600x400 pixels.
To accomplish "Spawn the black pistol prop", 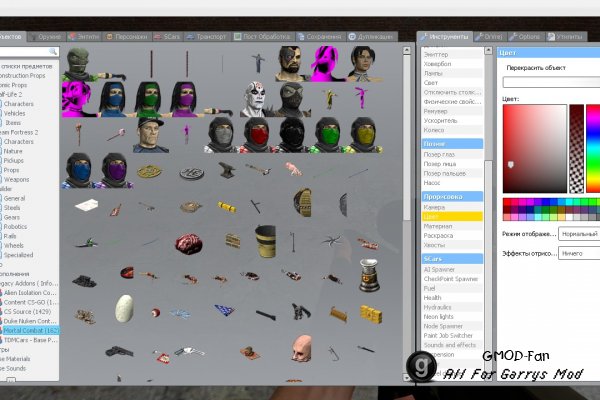I will [x=119, y=351].
